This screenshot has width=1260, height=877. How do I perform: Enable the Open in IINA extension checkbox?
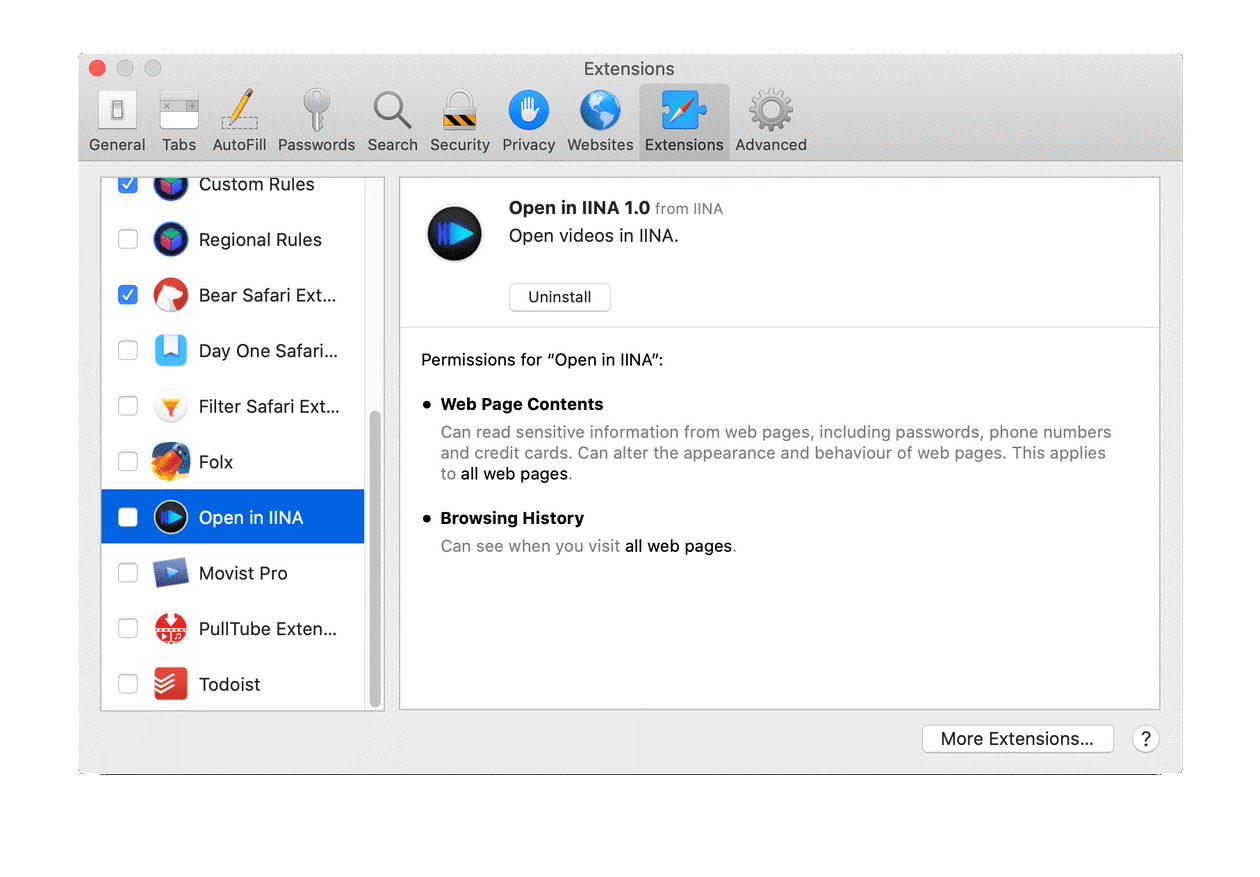pos(128,517)
